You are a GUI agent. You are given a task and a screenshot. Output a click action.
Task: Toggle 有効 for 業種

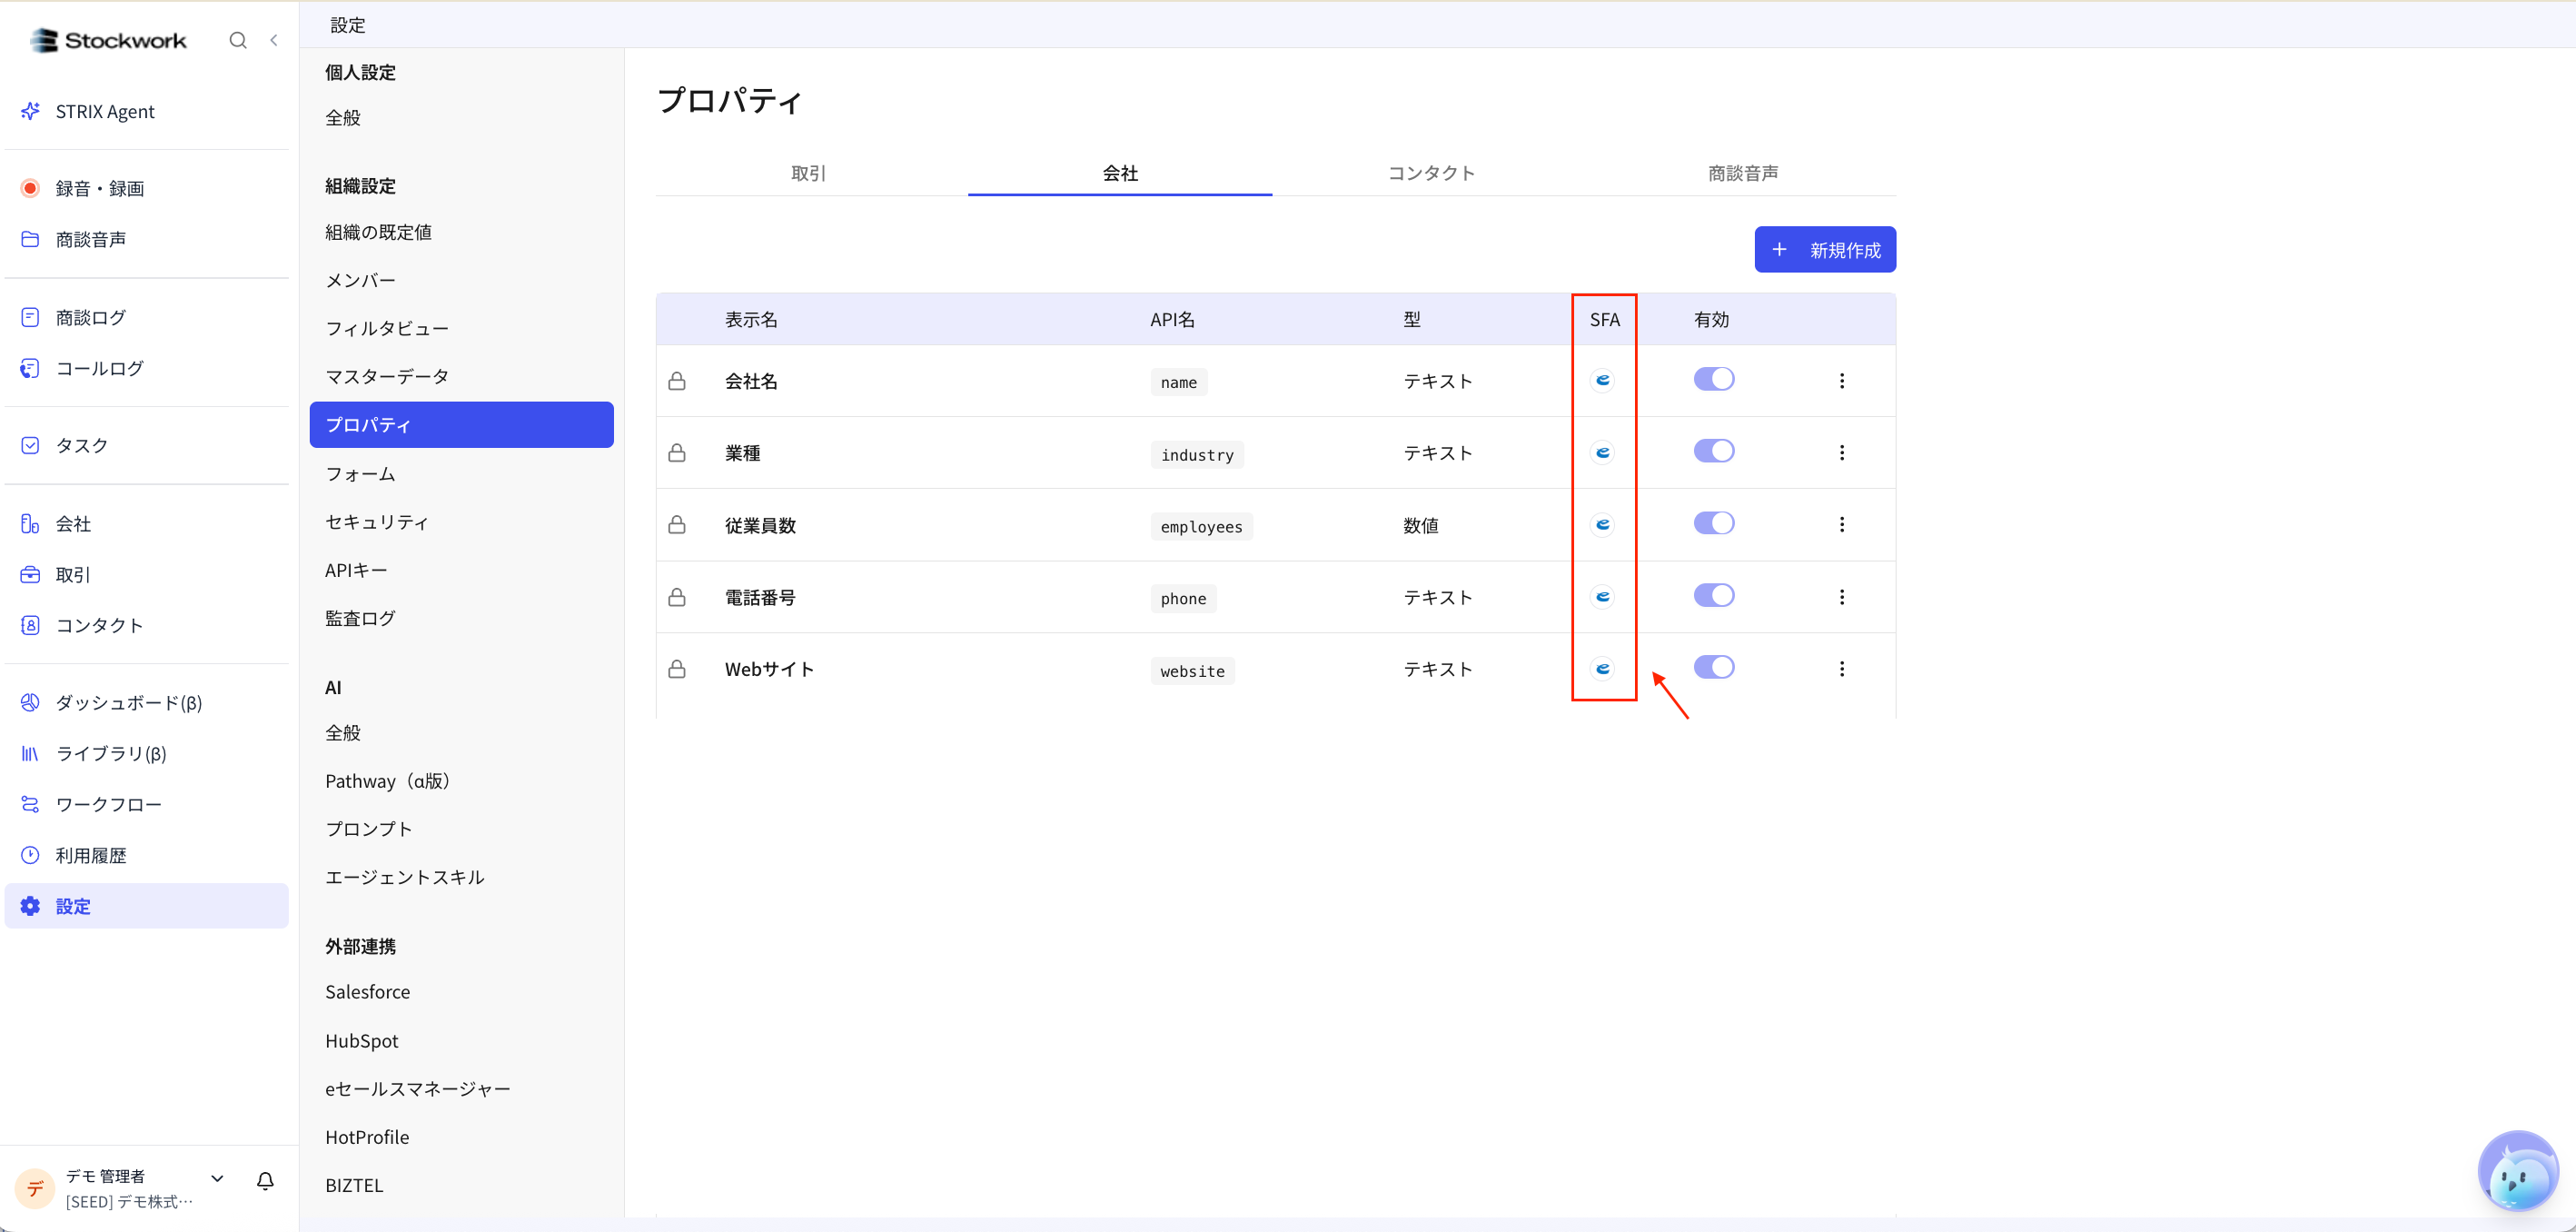pyautogui.click(x=1714, y=451)
